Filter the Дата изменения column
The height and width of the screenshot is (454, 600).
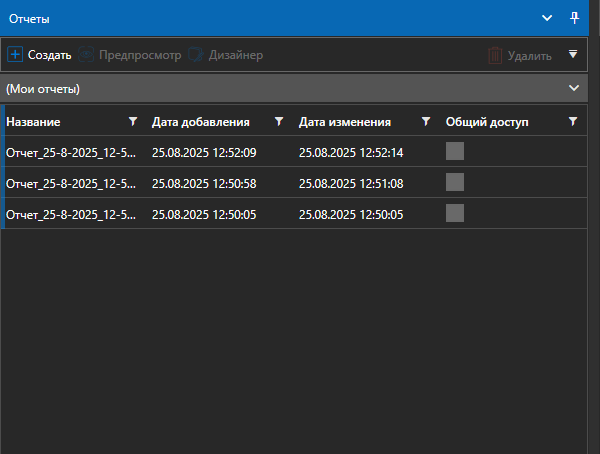426,122
